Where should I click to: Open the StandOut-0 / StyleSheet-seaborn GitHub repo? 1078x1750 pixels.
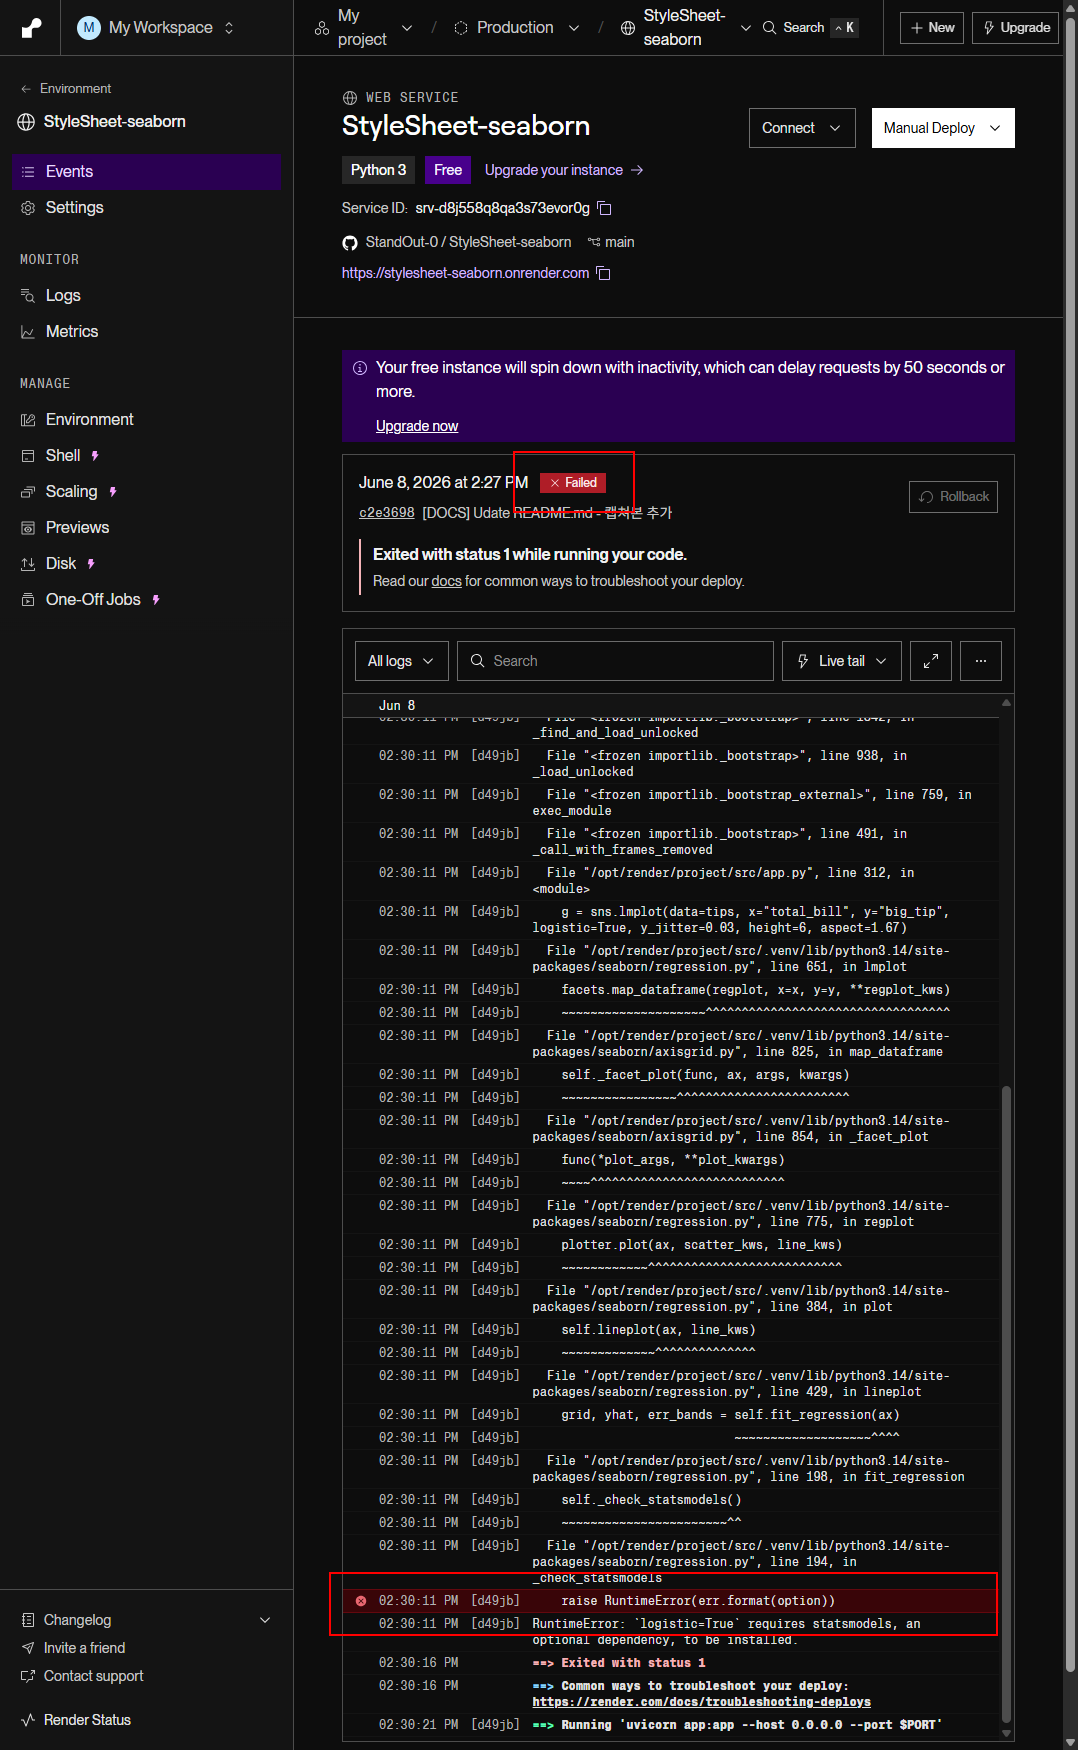468,242
